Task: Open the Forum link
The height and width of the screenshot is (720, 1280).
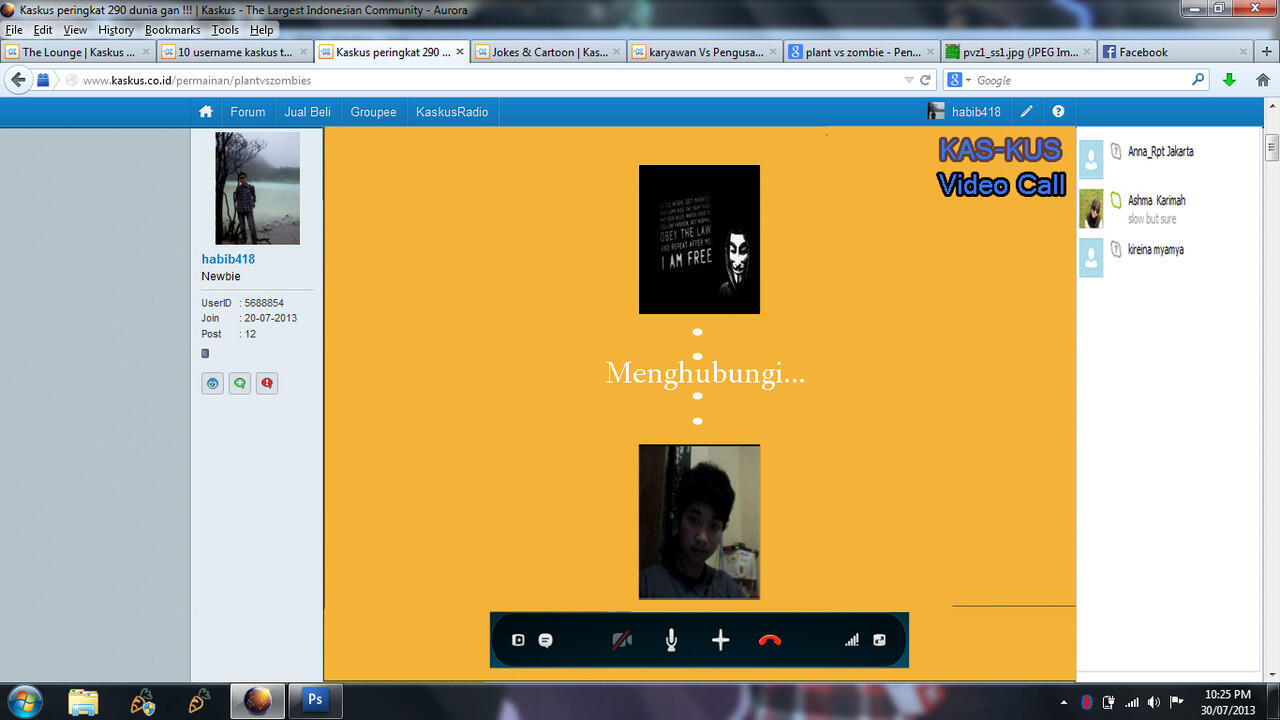Action: pos(248,112)
